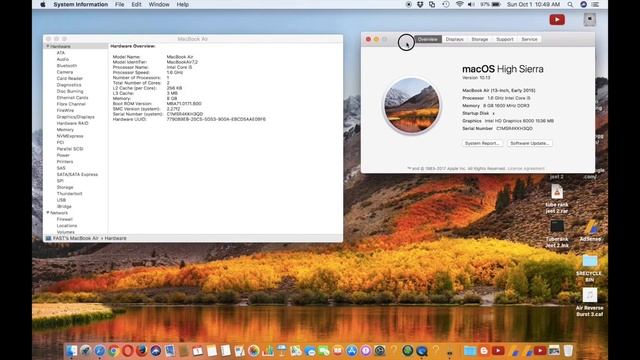The width and height of the screenshot is (640, 360).
Task: Open Spotlight search magnifier
Action: [570, 4]
